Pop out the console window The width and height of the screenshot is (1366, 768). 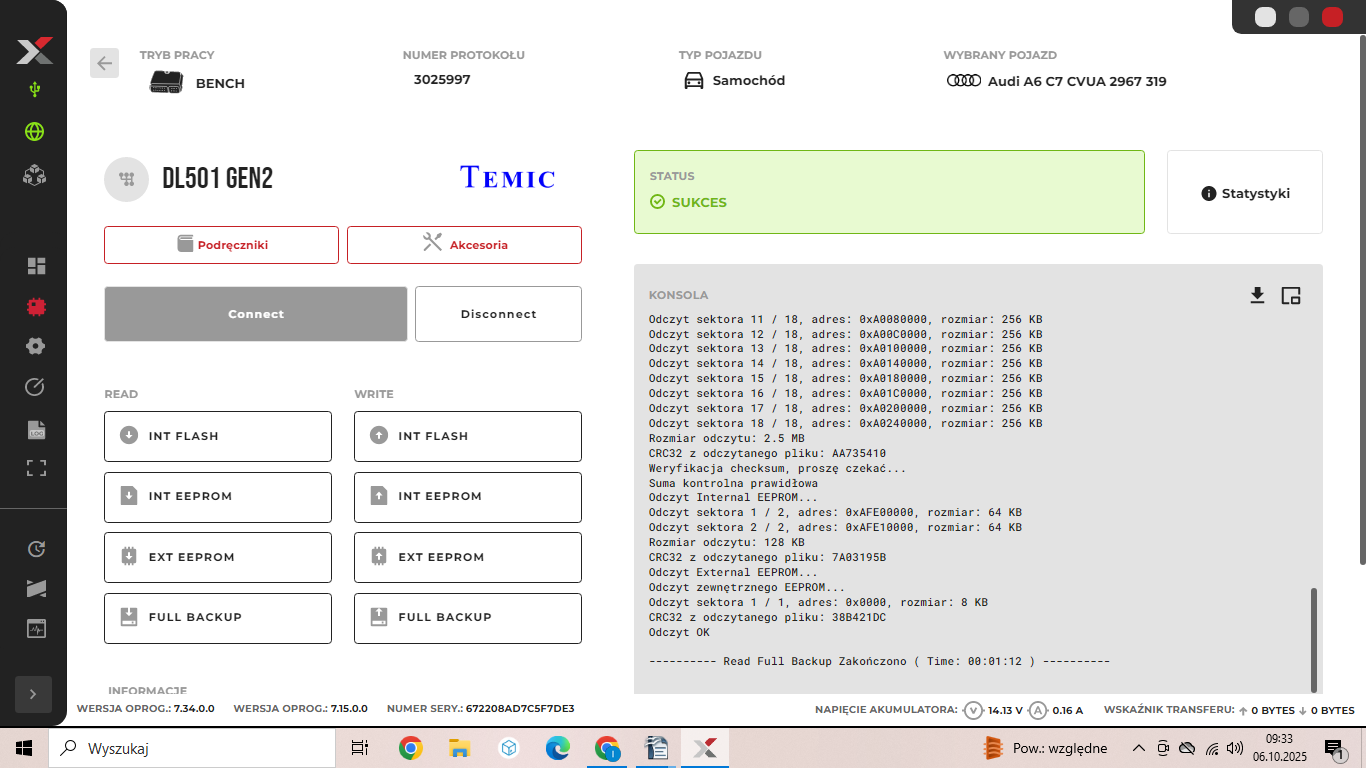[1291, 295]
